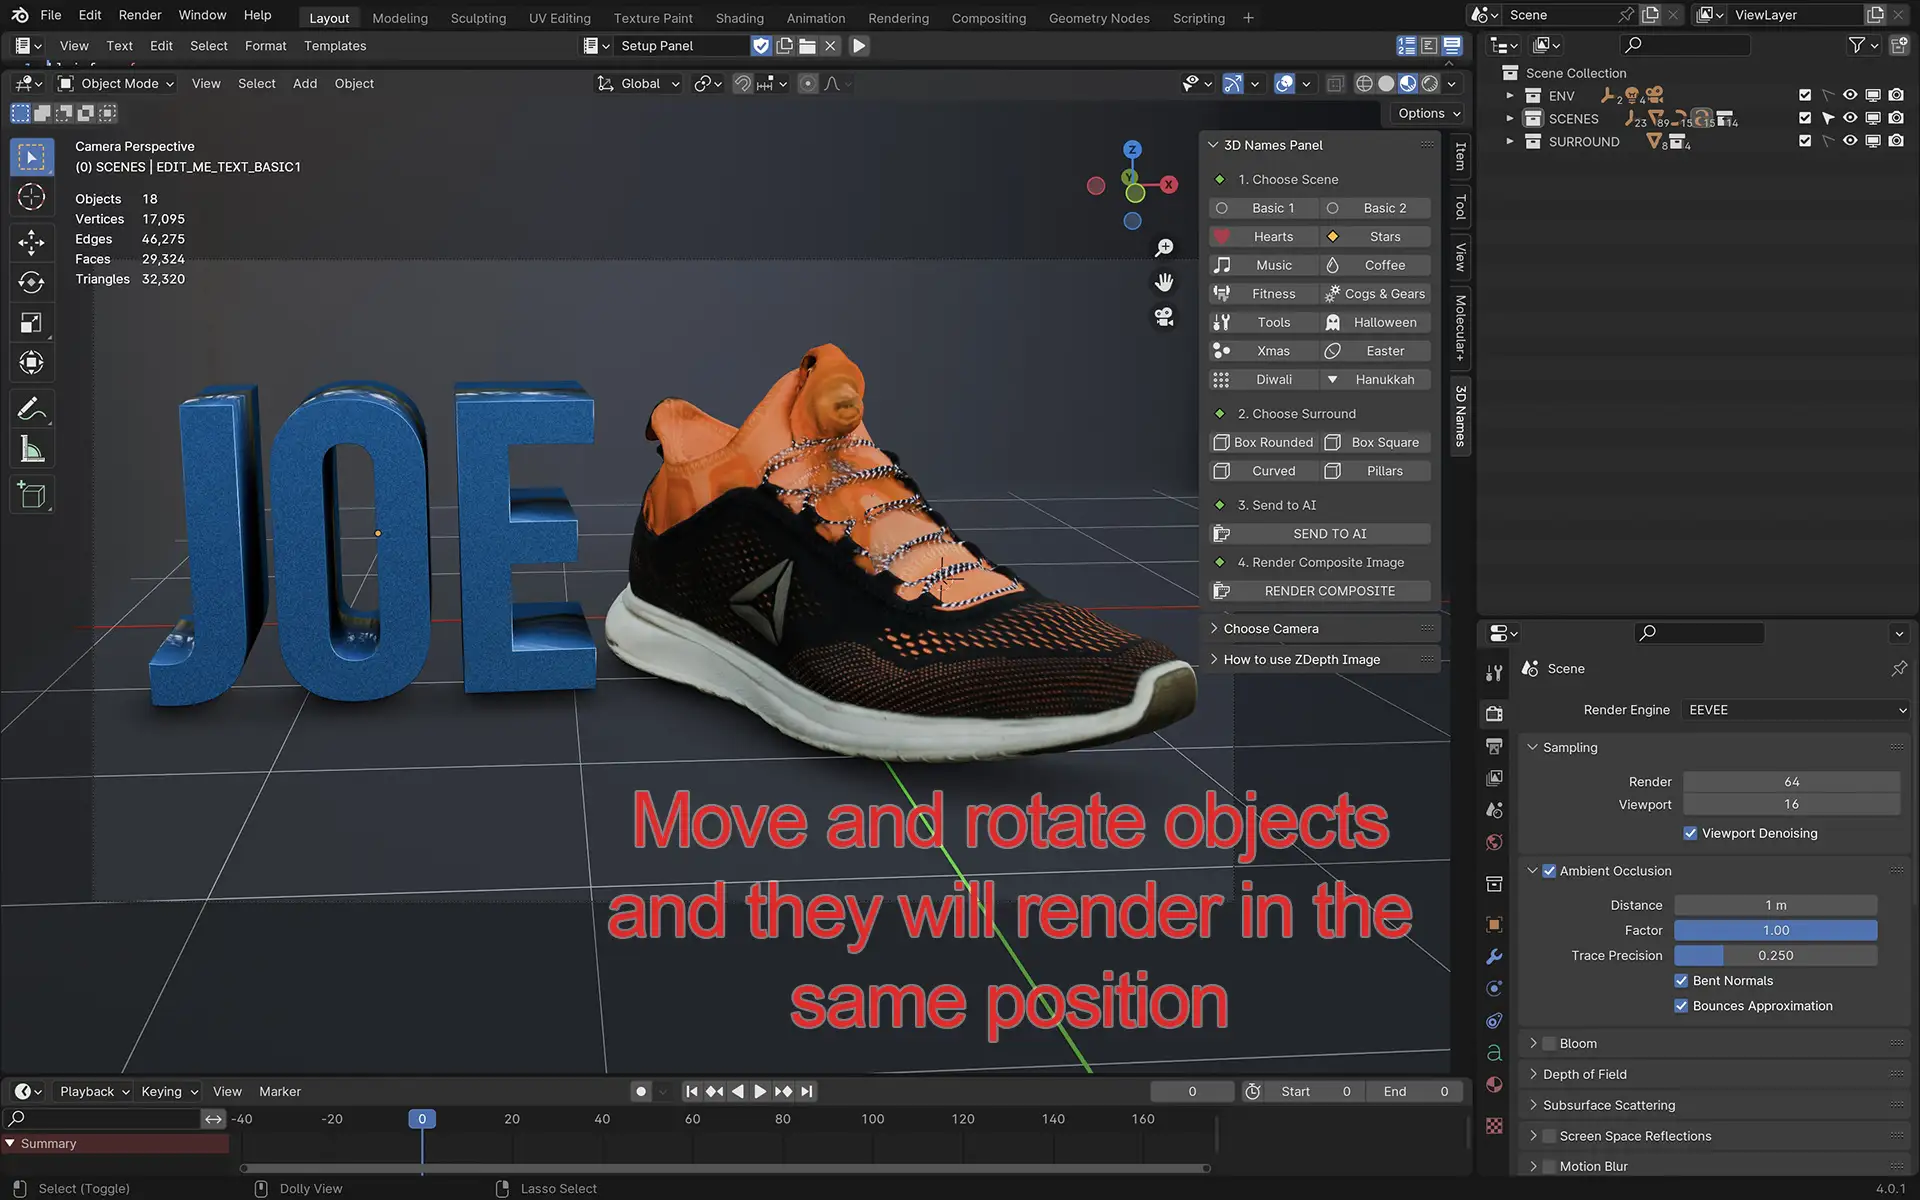Image resolution: width=1920 pixels, height=1200 pixels.
Task: Open the Object Mode dropdown
Action: (115, 84)
